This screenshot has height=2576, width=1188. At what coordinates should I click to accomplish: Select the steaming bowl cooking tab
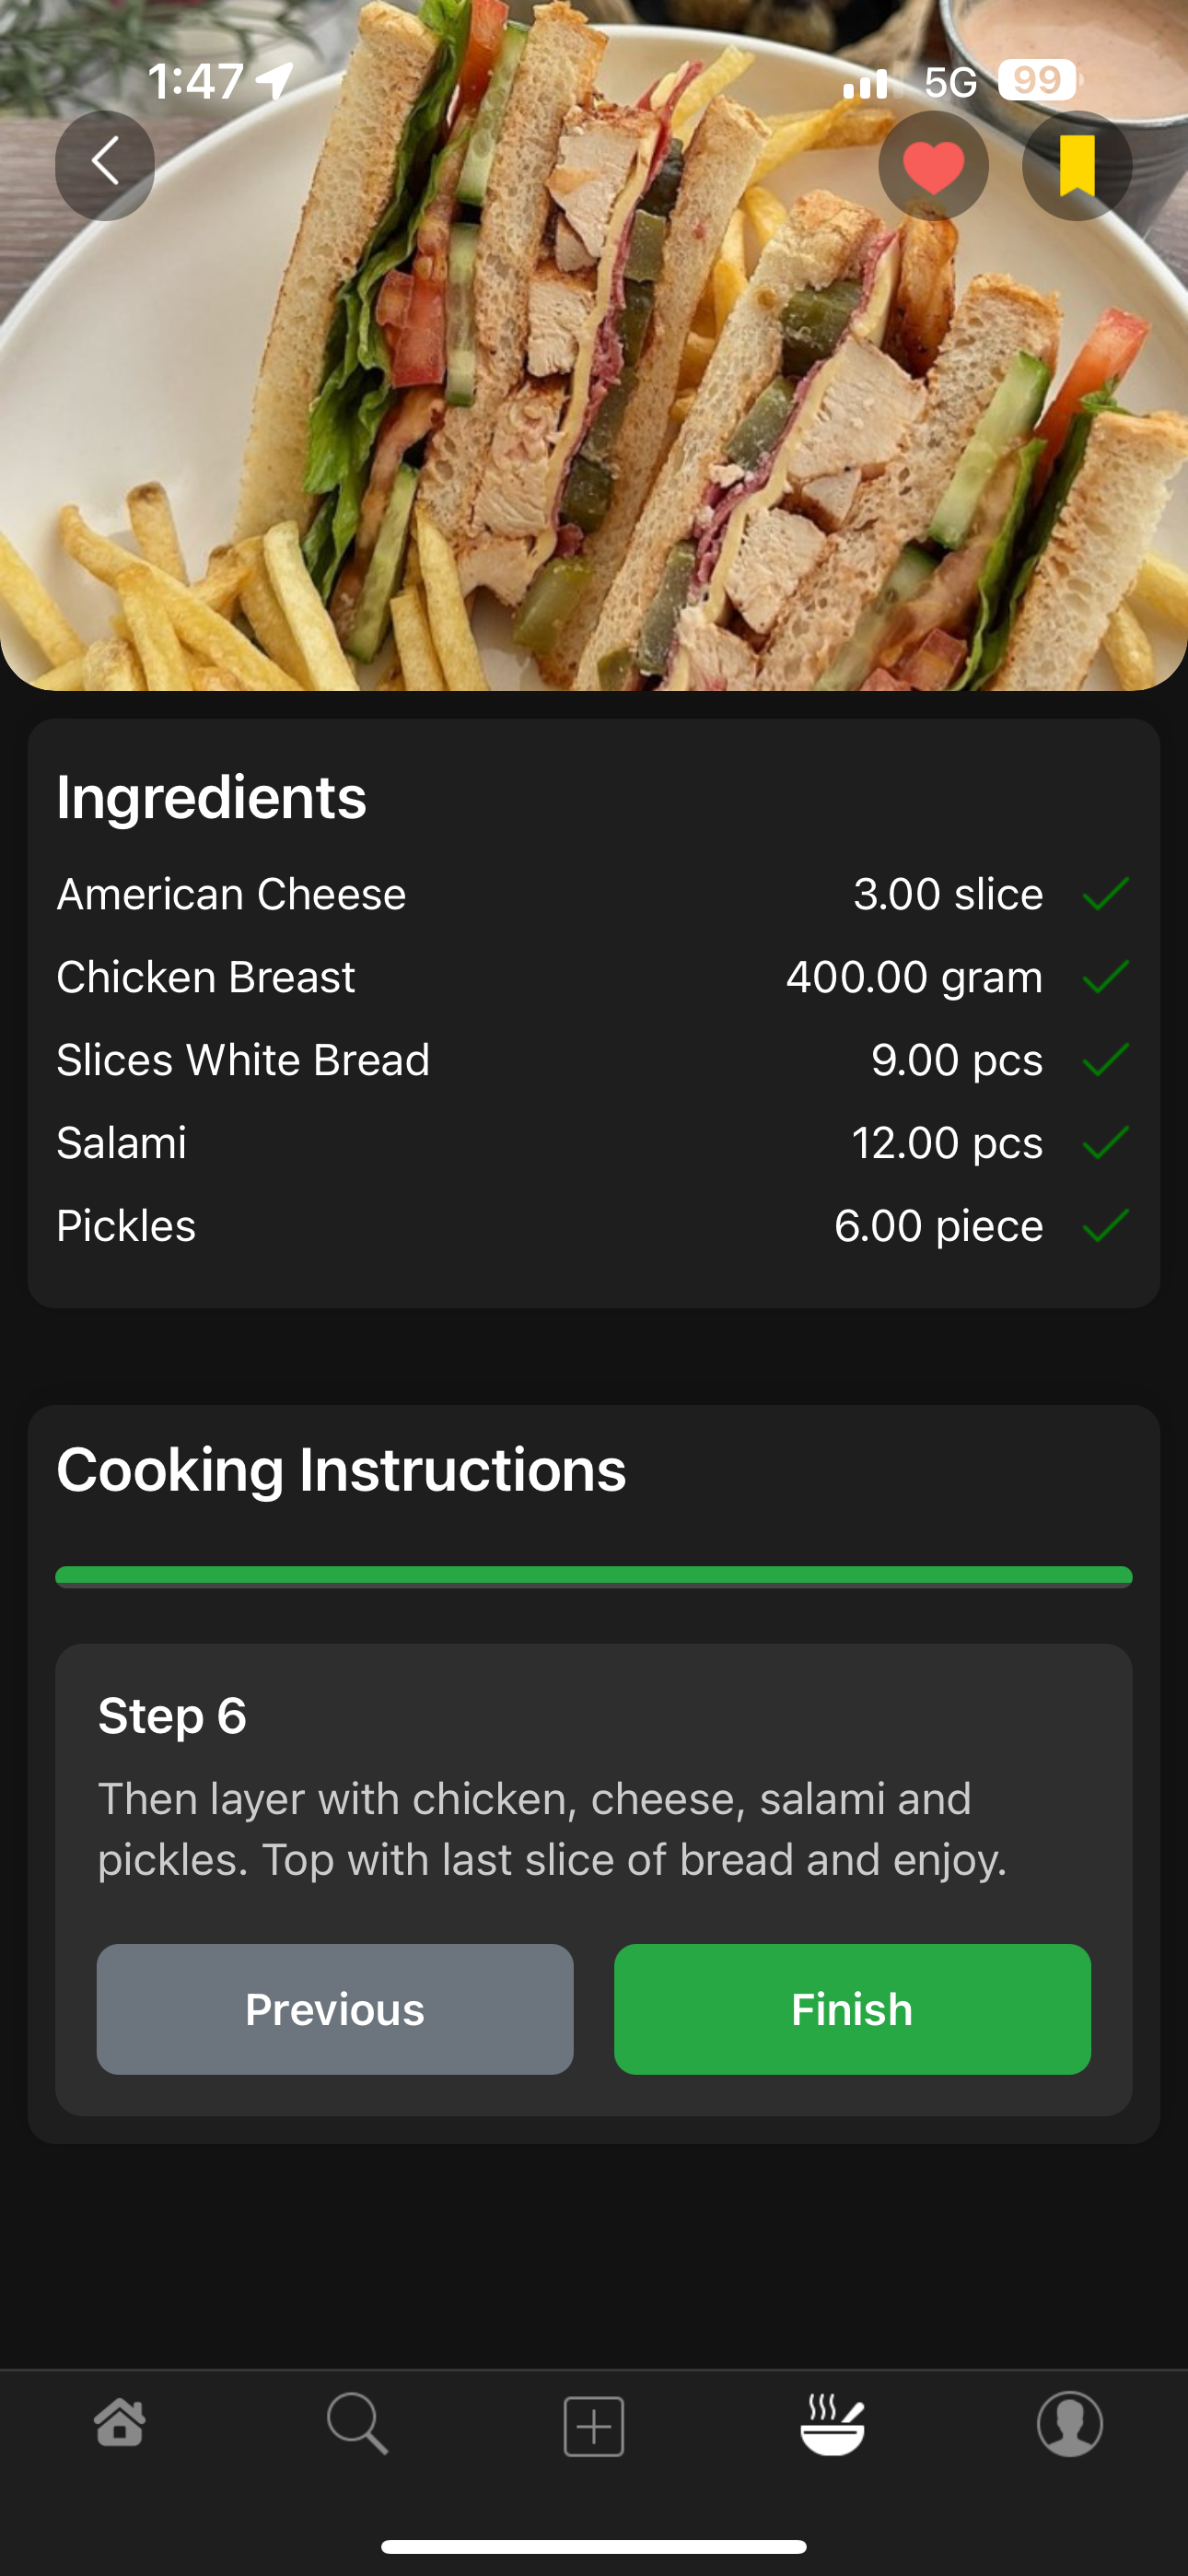pos(832,2424)
